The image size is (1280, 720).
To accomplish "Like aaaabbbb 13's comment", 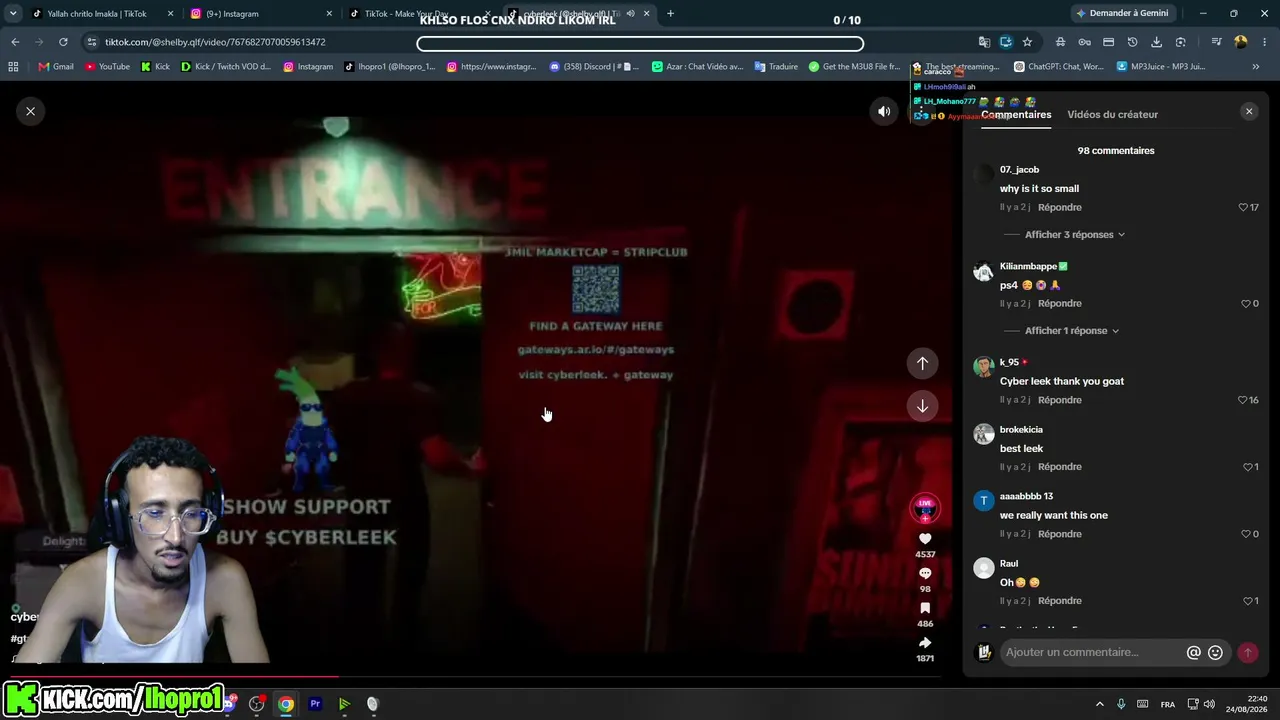I will pyautogui.click(x=1246, y=534).
